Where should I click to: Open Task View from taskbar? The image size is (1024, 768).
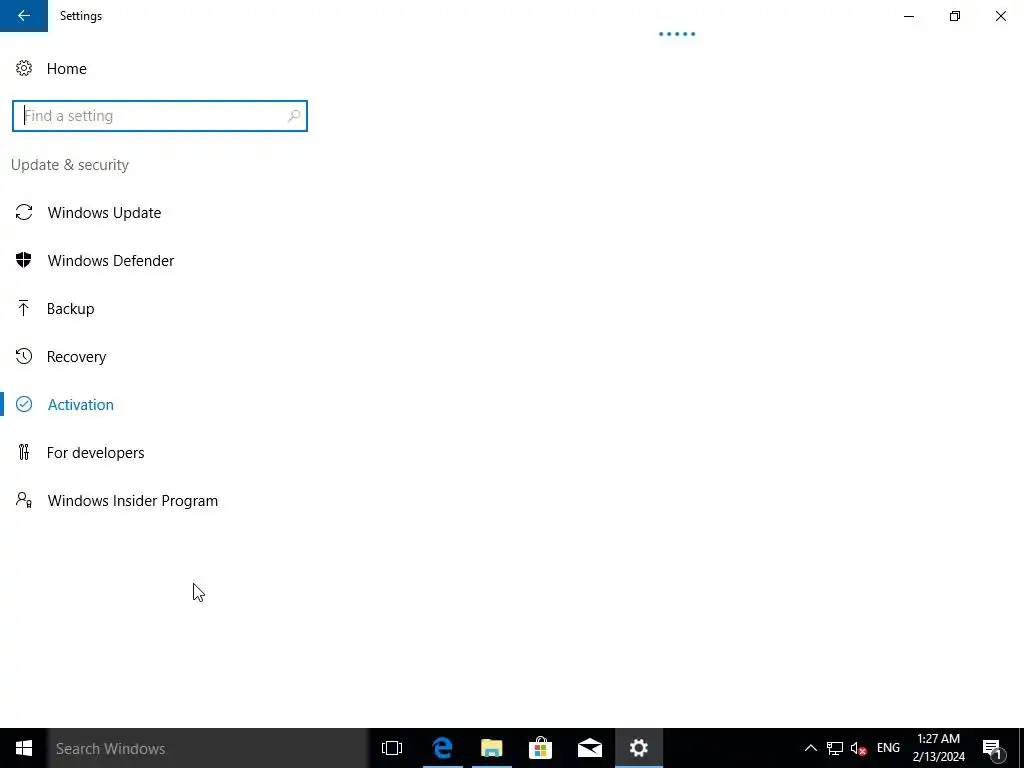tap(392, 748)
